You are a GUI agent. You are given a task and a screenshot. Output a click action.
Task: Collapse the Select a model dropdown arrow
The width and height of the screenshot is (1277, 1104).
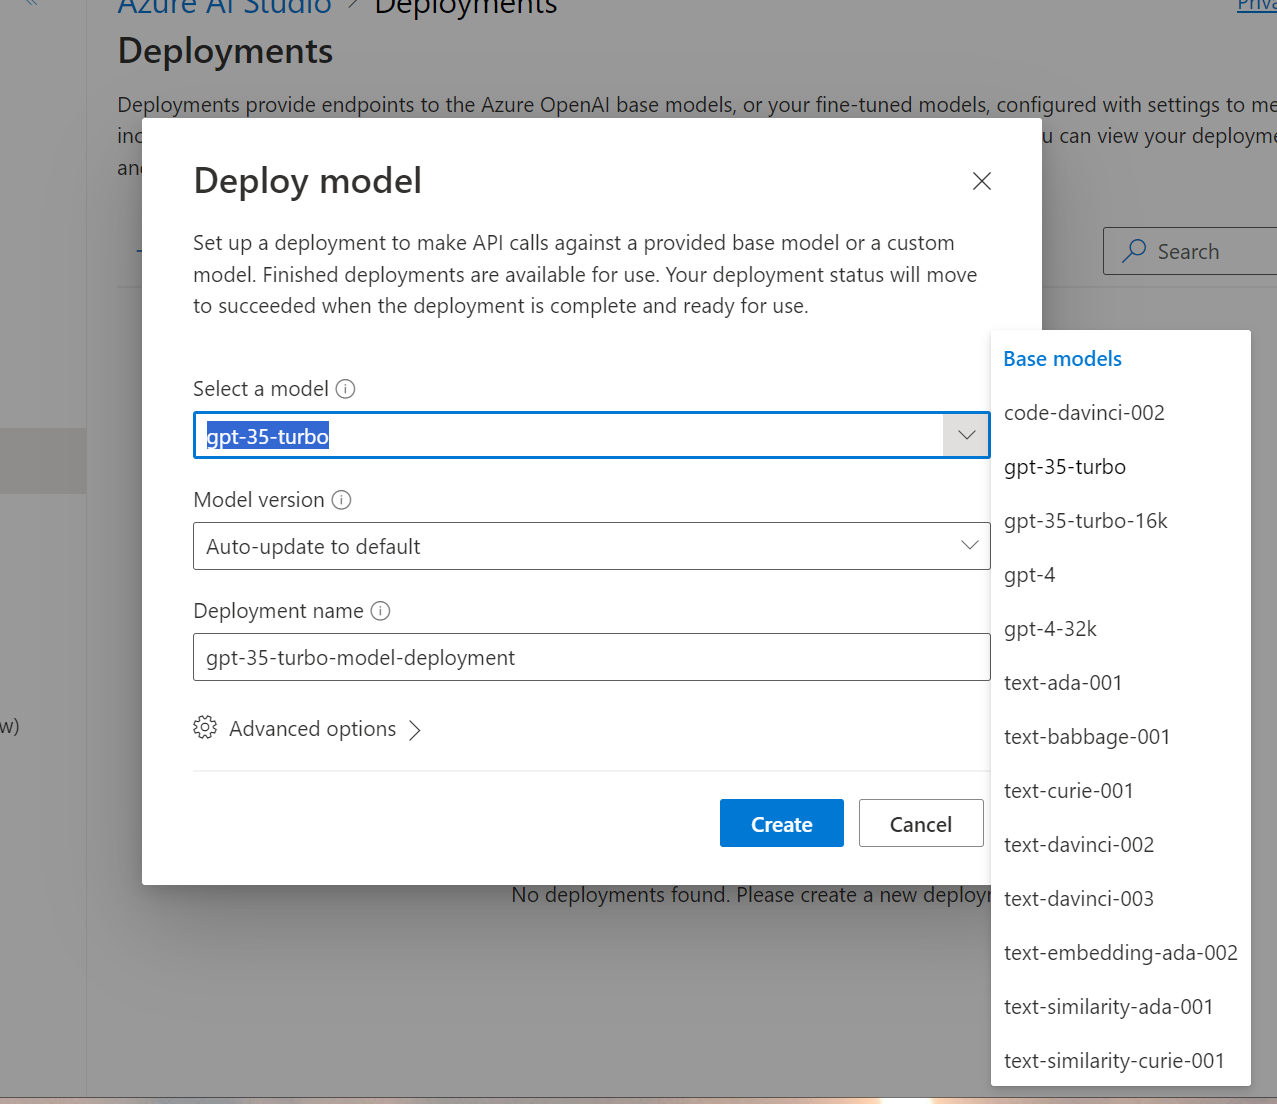pyautogui.click(x=966, y=435)
